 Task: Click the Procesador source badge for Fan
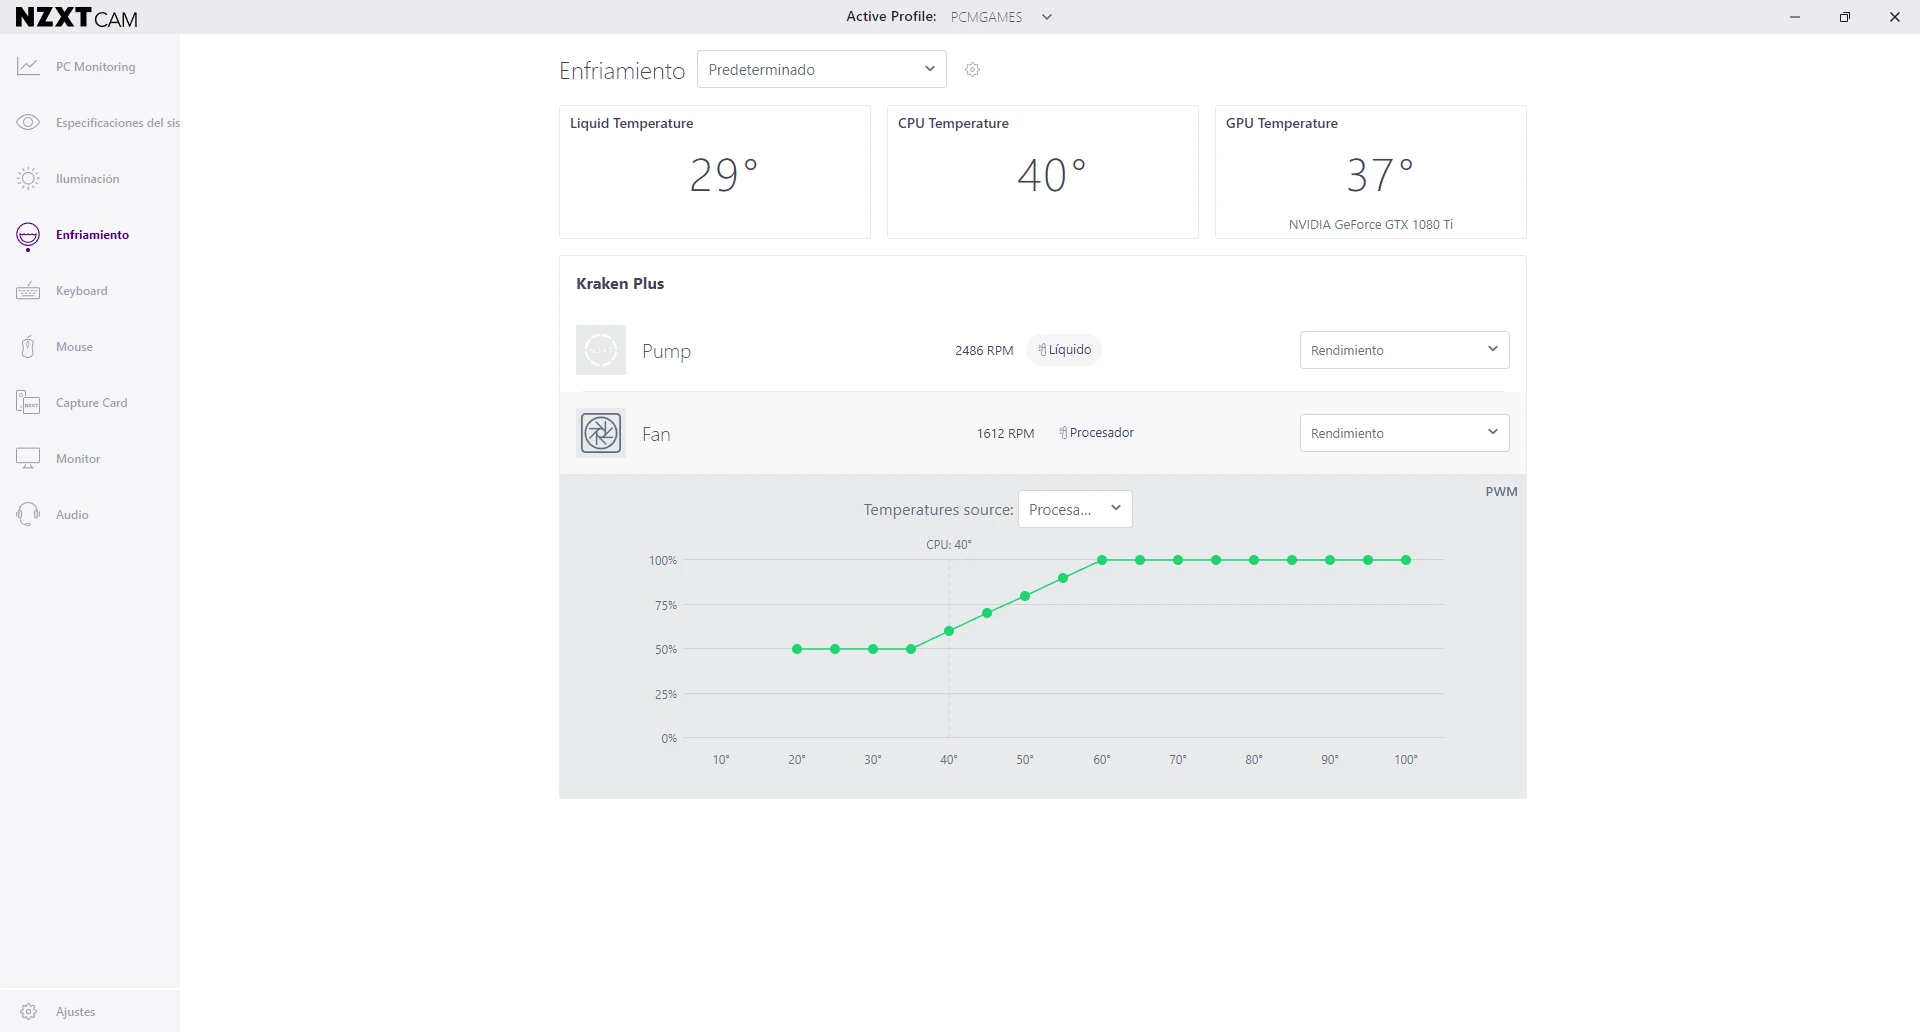[x=1096, y=433]
